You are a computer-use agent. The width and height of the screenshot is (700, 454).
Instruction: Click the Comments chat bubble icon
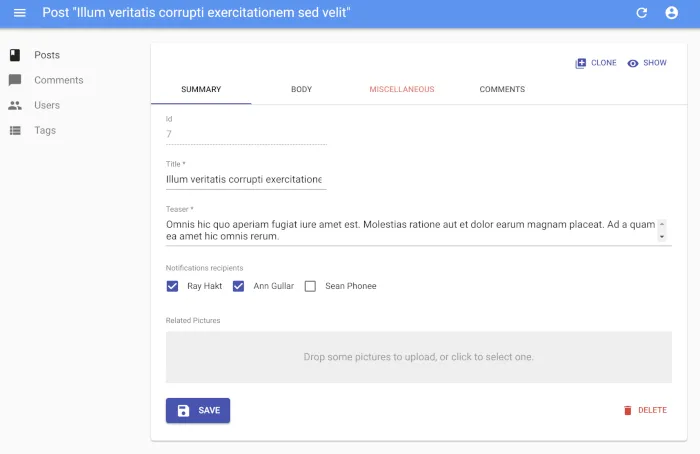pyautogui.click(x=15, y=80)
